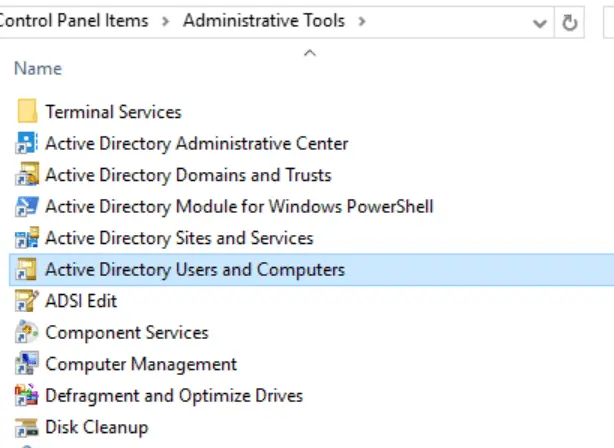Expand the chevron after Control Panel Items

point(165,21)
